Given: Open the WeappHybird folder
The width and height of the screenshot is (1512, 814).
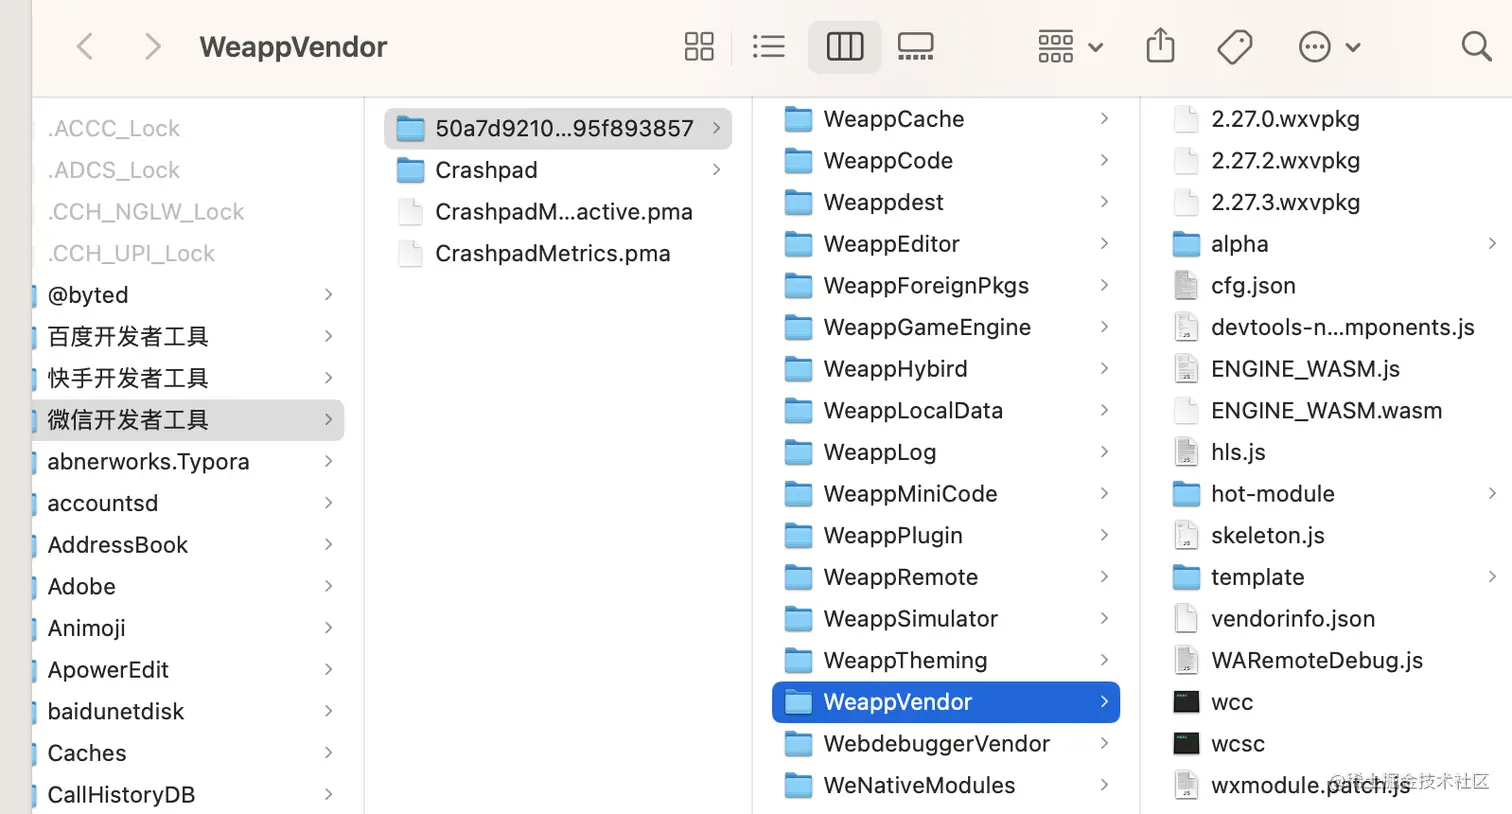Looking at the screenshot, I should 946,369.
